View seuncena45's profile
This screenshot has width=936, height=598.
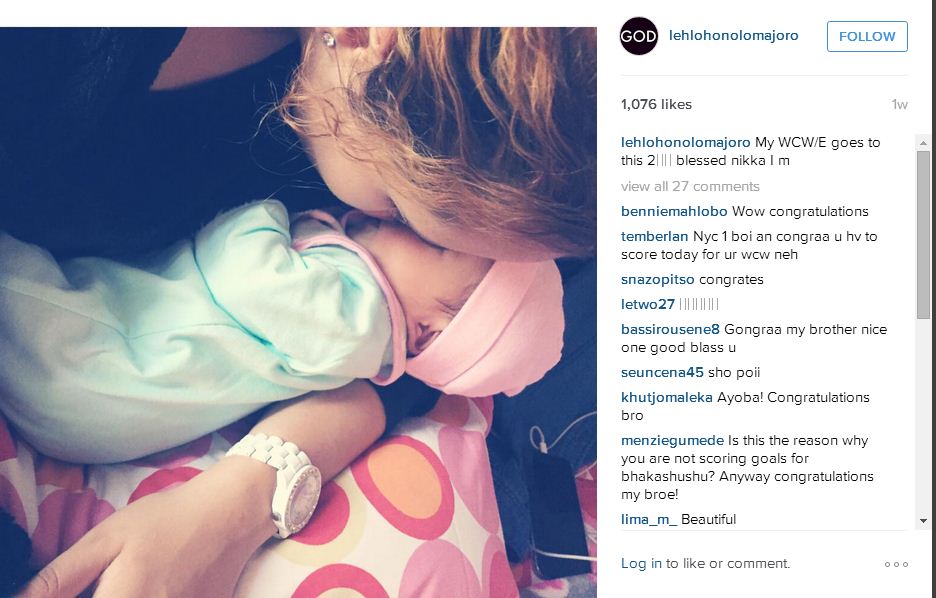[x=662, y=372]
